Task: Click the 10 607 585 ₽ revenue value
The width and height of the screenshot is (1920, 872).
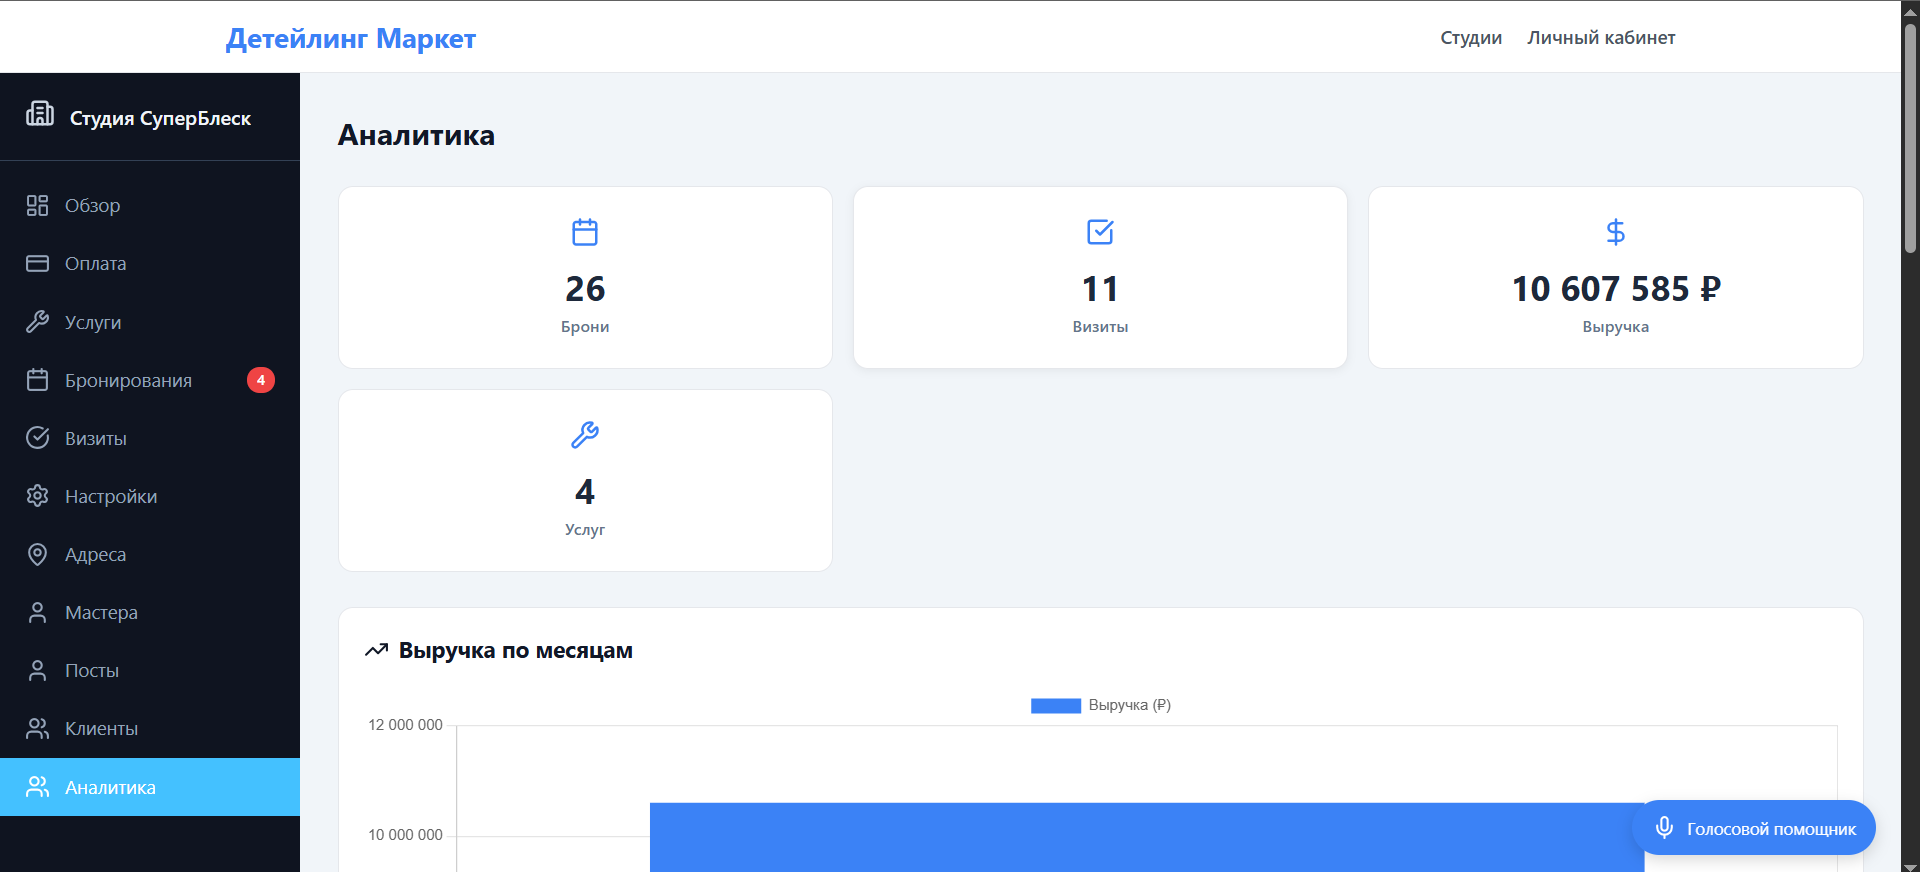Action: pyautogui.click(x=1616, y=289)
